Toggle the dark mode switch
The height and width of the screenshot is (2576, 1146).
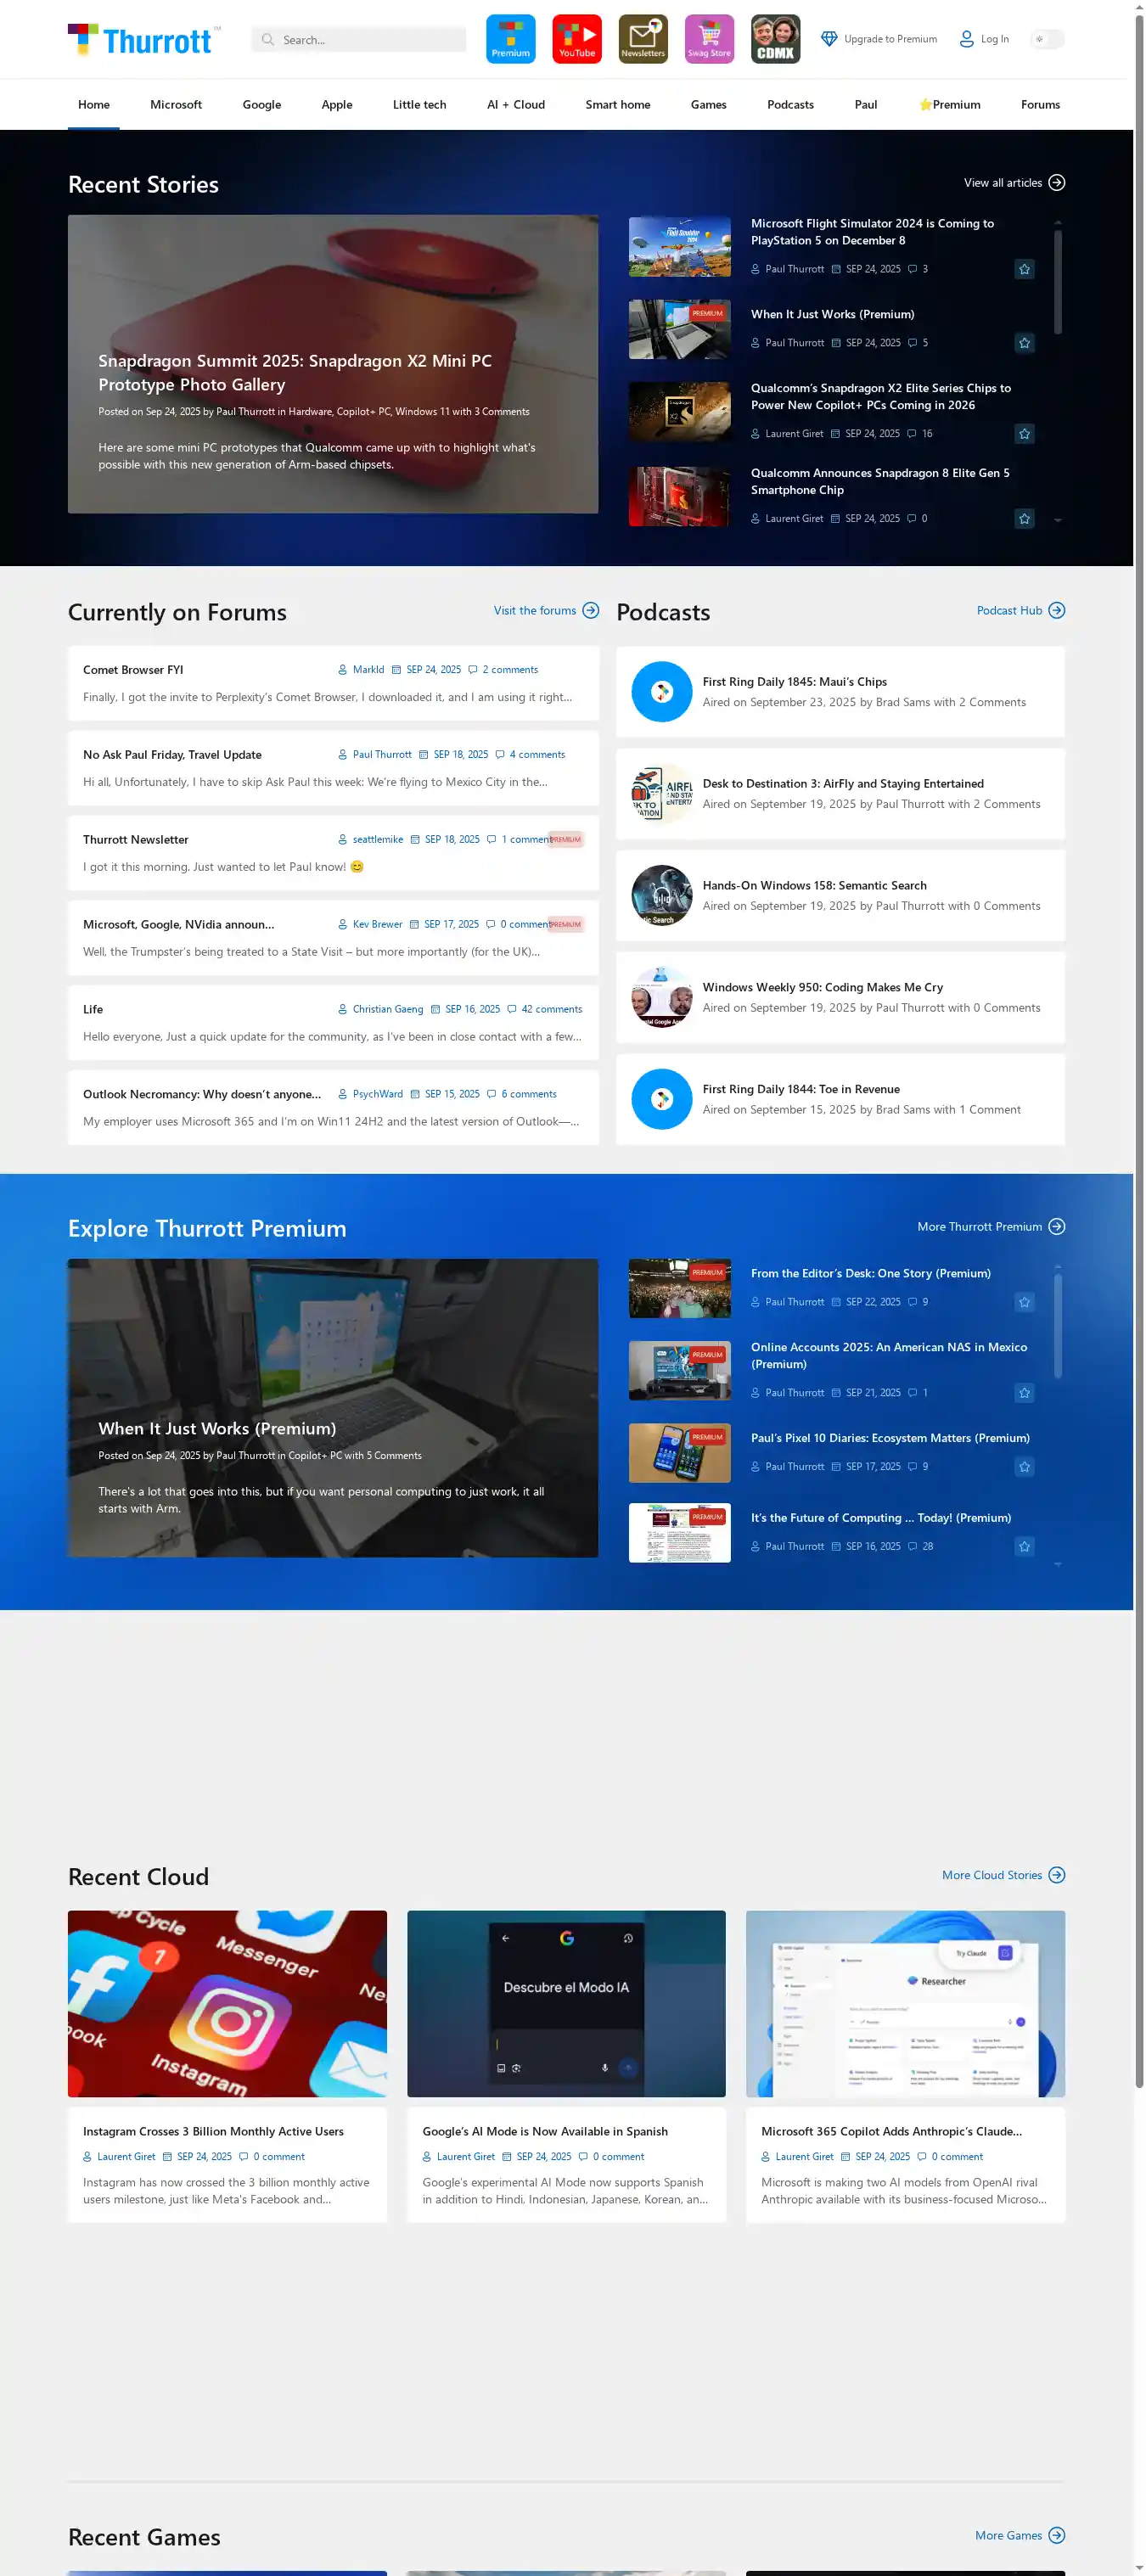point(1046,39)
